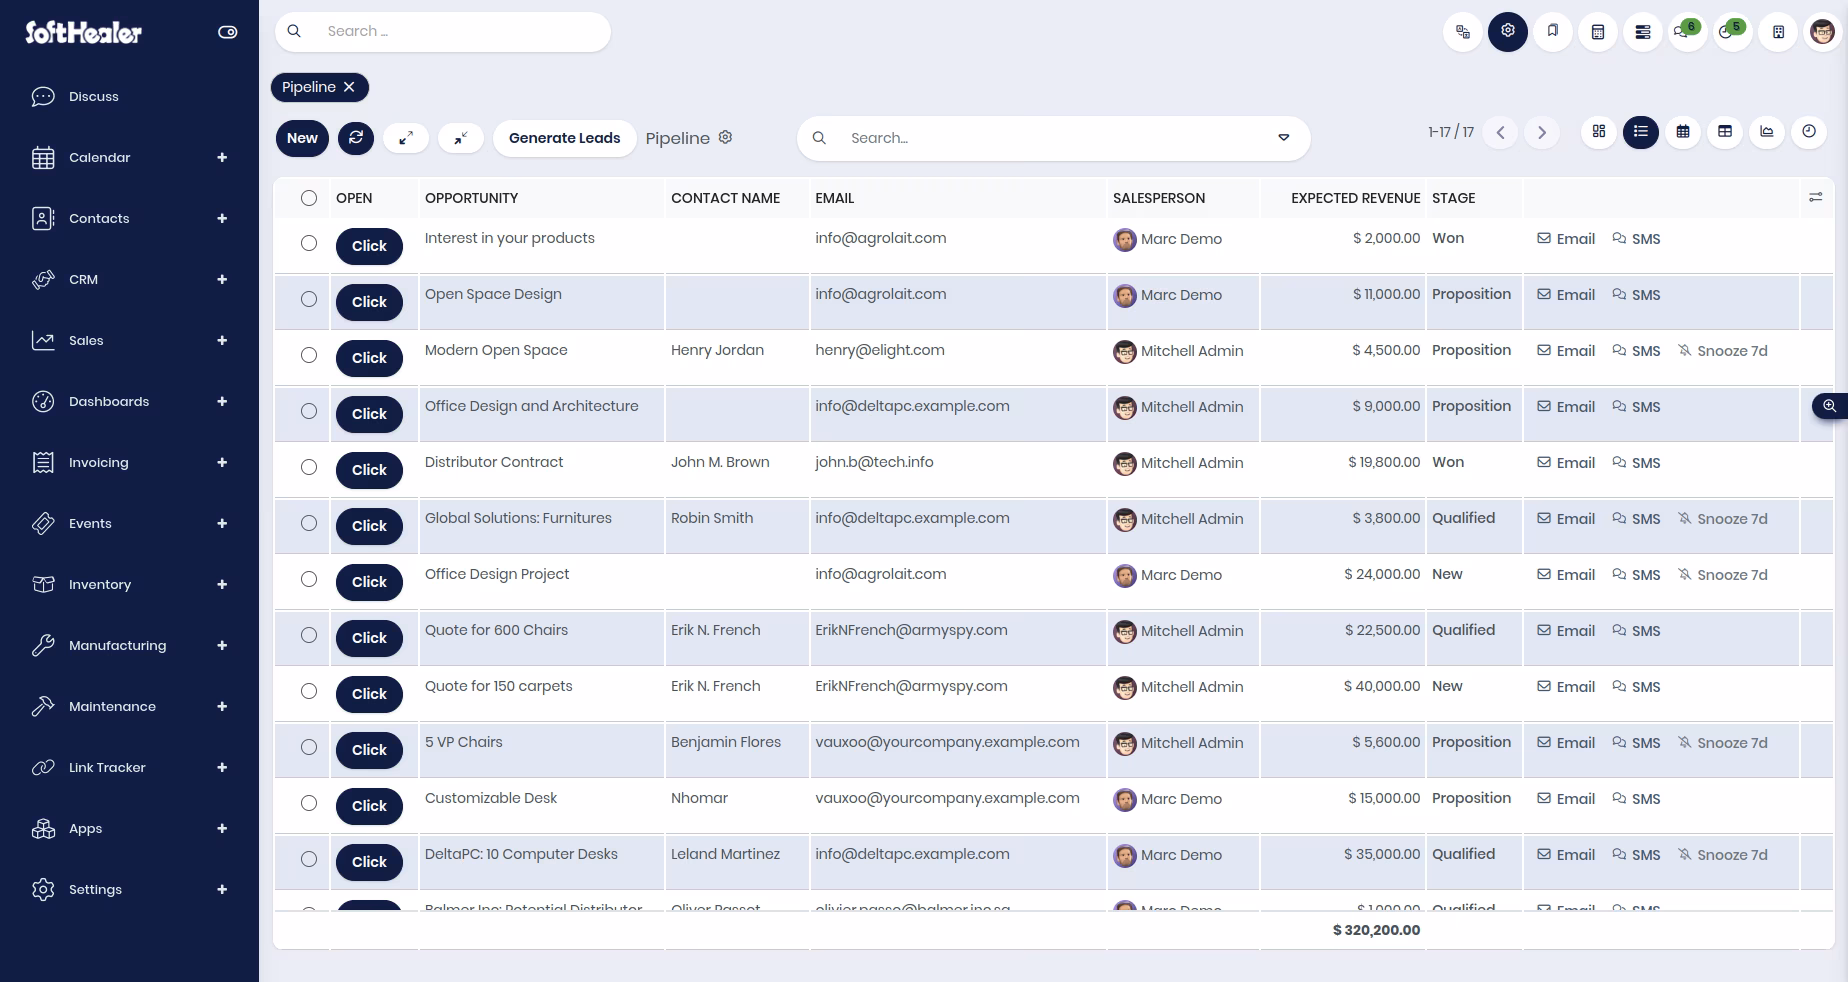This screenshot has height=982, width=1848.
Task: Click the expand arrows icon in toolbar
Action: pyautogui.click(x=406, y=138)
